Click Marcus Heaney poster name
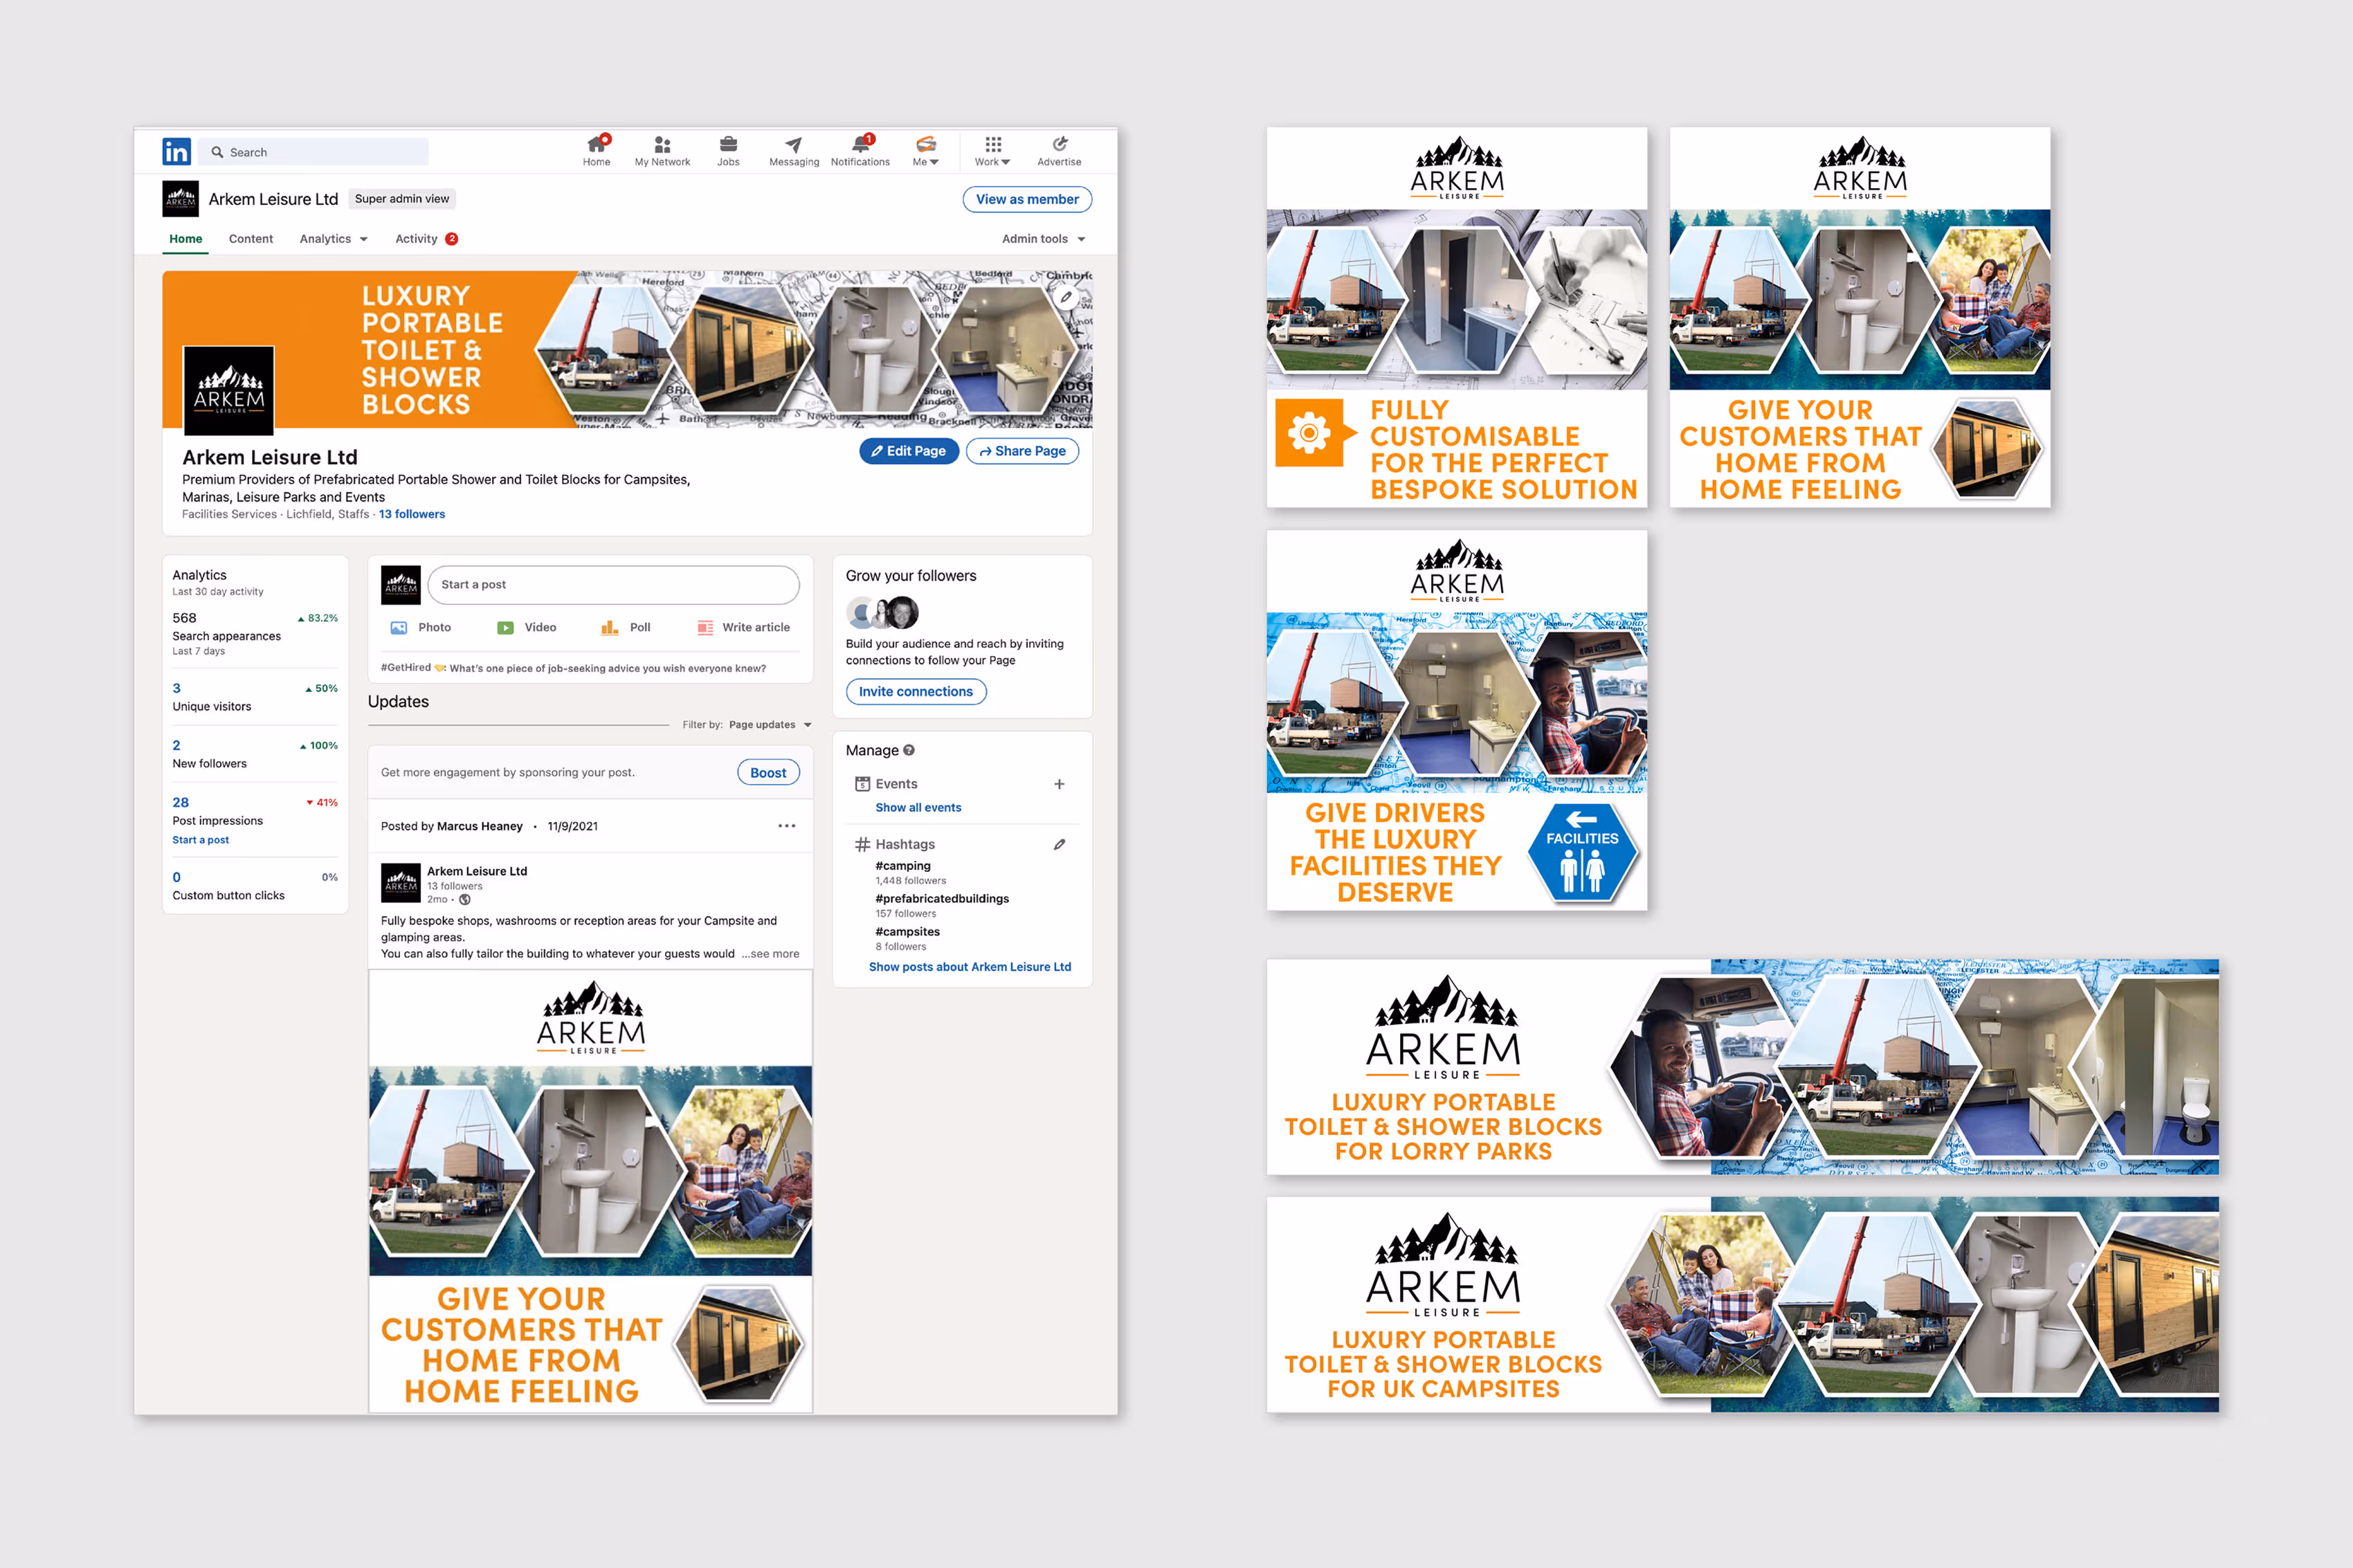 (x=480, y=827)
